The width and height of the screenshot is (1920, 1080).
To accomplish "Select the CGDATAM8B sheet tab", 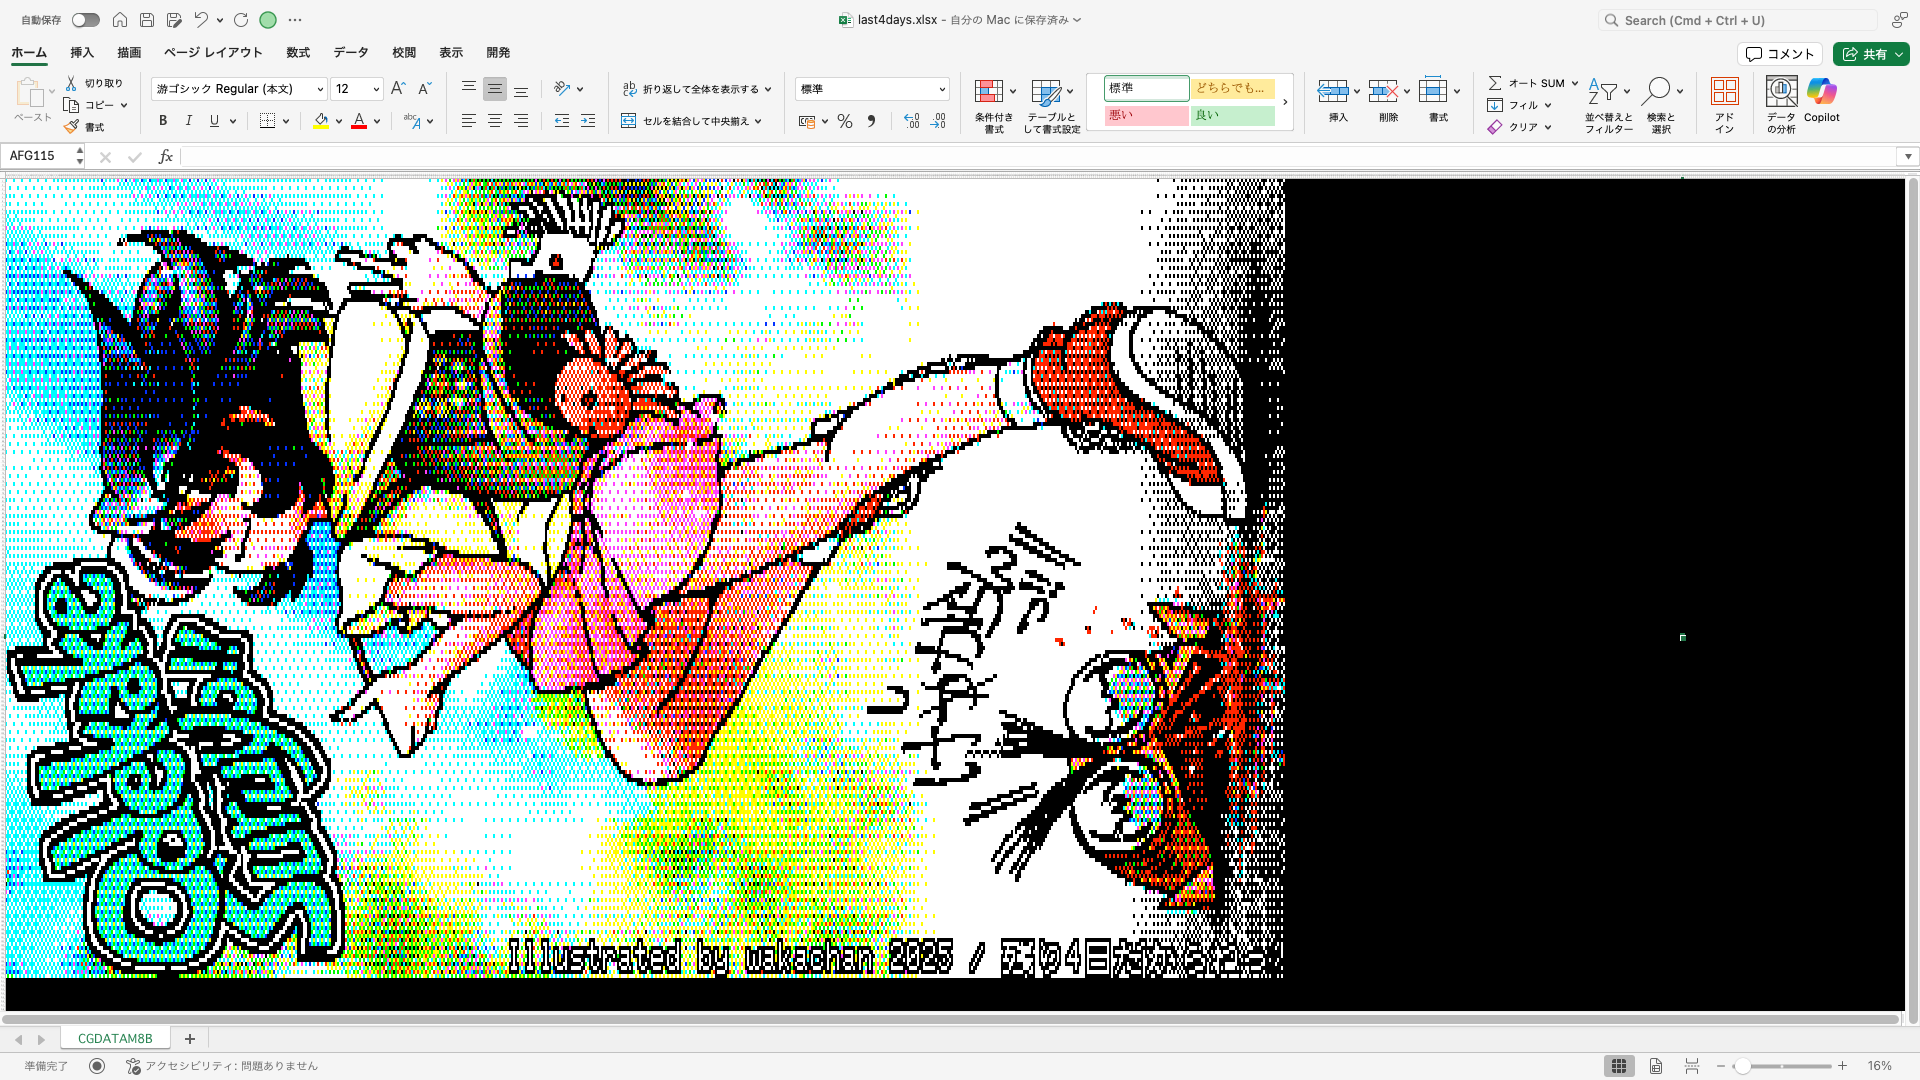I will [x=115, y=1039].
